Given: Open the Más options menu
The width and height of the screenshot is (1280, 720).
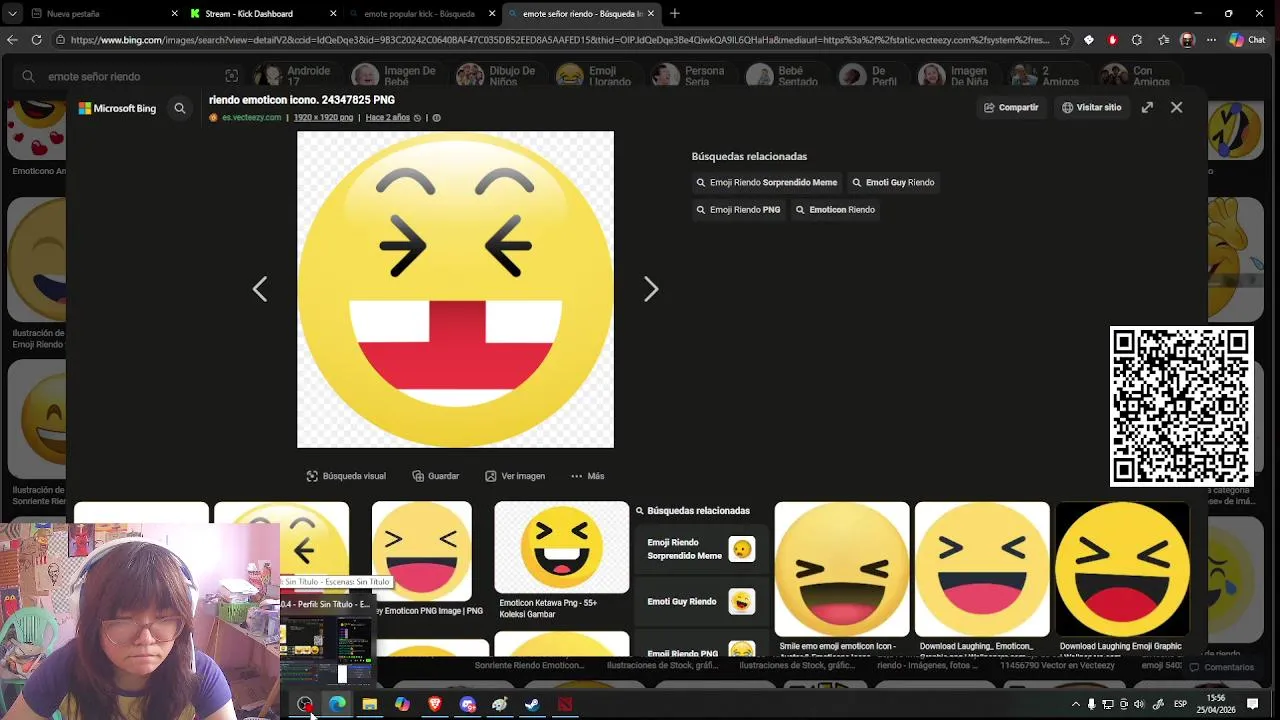Looking at the screenshot, I should (x=587, y=476).
